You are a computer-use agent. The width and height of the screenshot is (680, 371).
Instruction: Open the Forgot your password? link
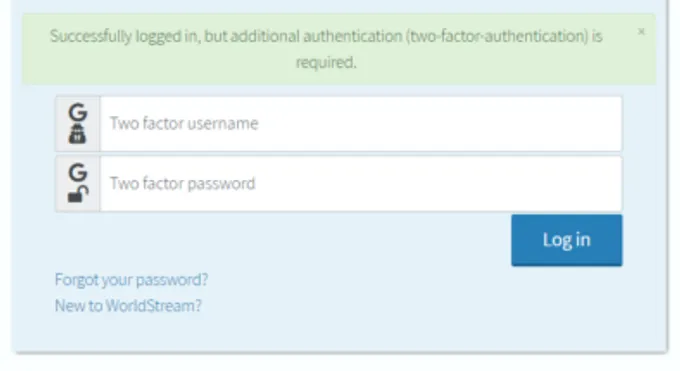pyautogui.click(x=131, y=279)
